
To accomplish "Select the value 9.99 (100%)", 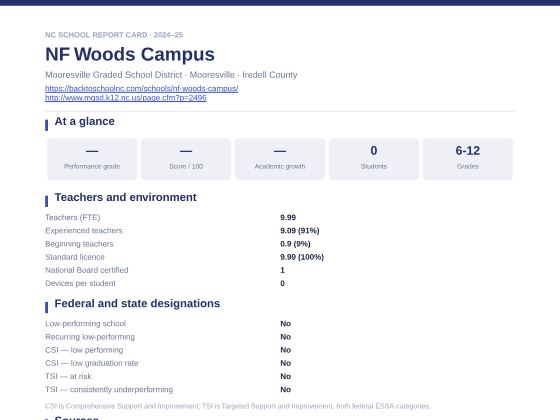I will click(302, 257).
